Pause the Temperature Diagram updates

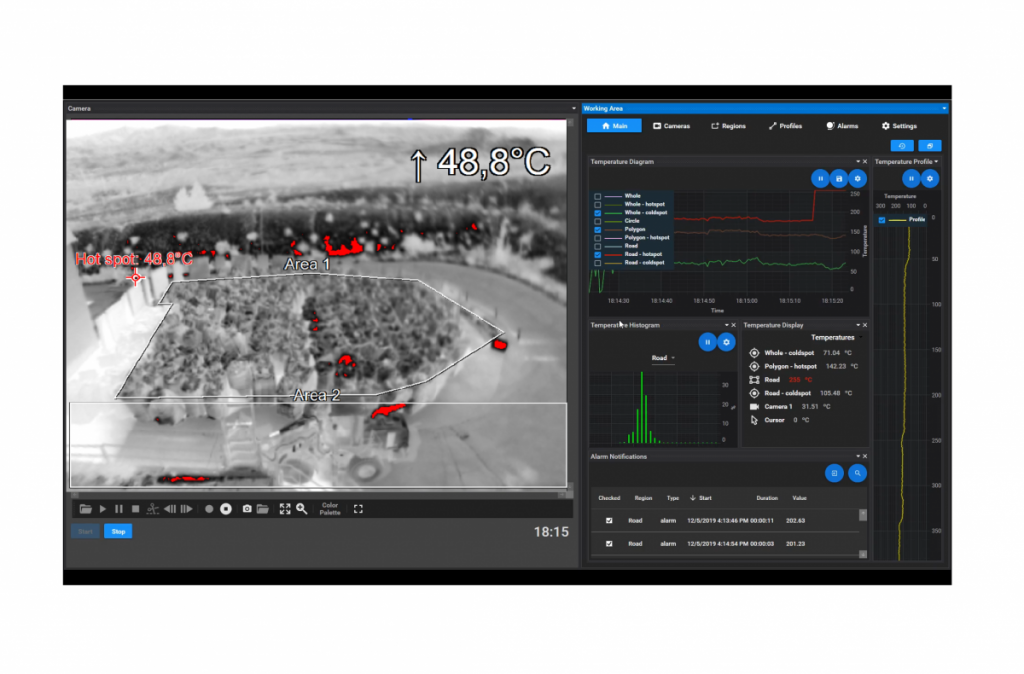[x=820, y=179]
